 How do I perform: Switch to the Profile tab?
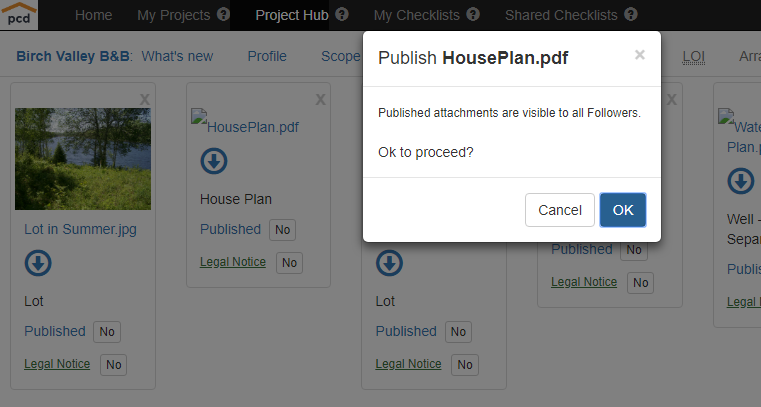click(x=267, y=56)
